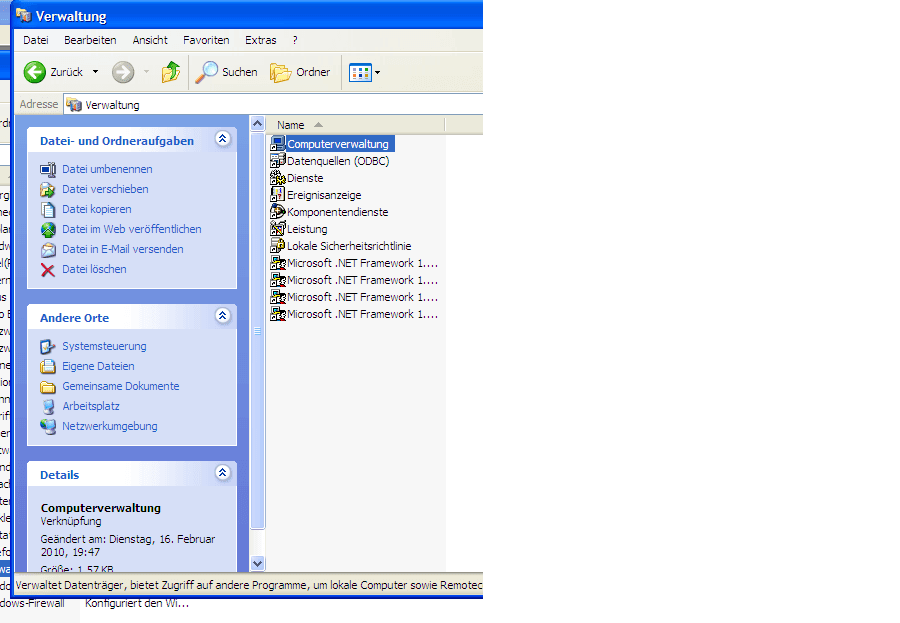
Task: Open the forward history dropdown arrow
Action: tap(146, 72)
